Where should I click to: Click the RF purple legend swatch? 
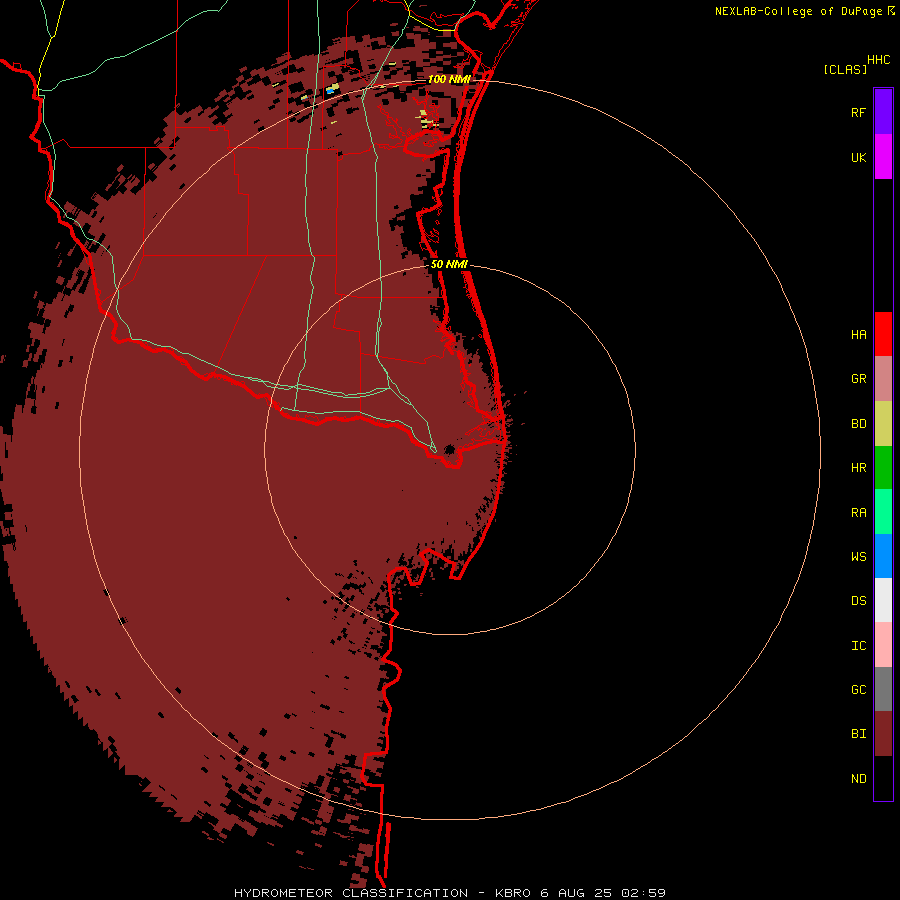click(883, 112)
